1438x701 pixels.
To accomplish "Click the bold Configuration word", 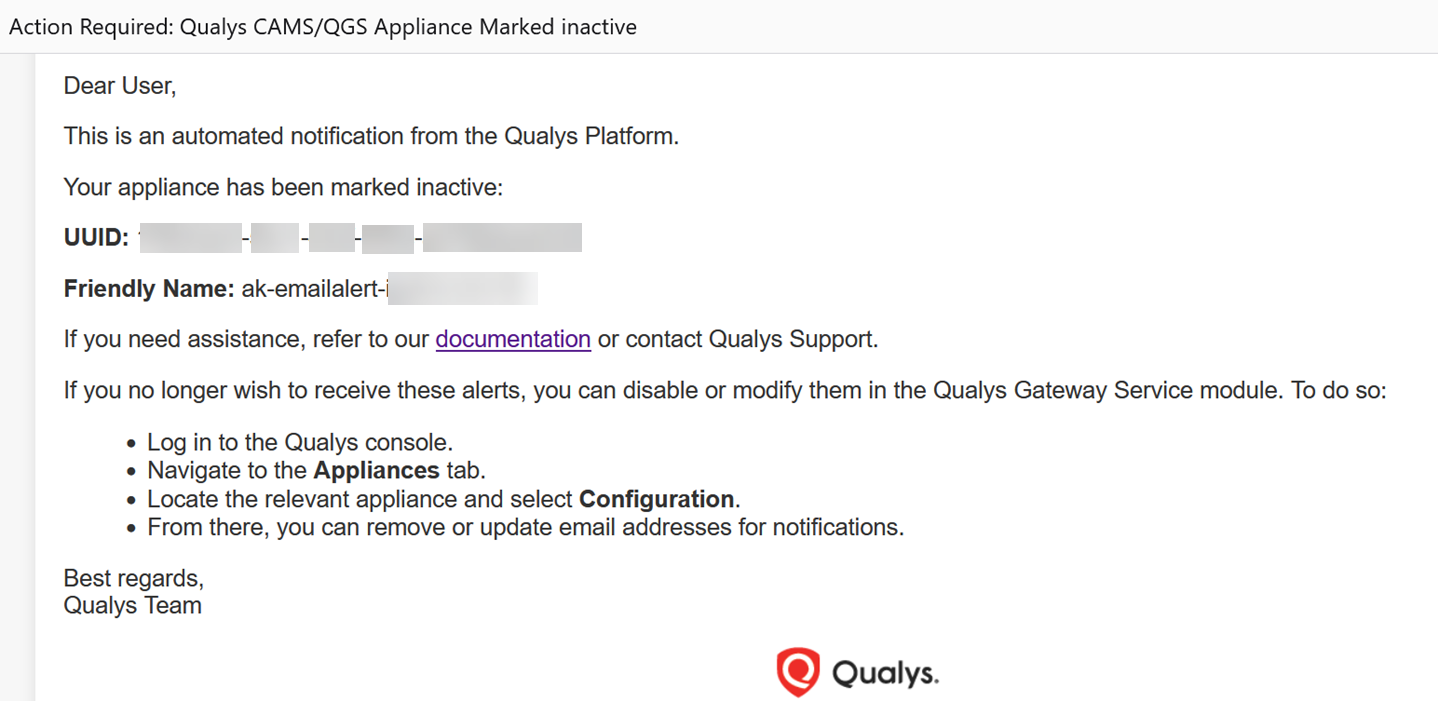I will pos(657,499).
